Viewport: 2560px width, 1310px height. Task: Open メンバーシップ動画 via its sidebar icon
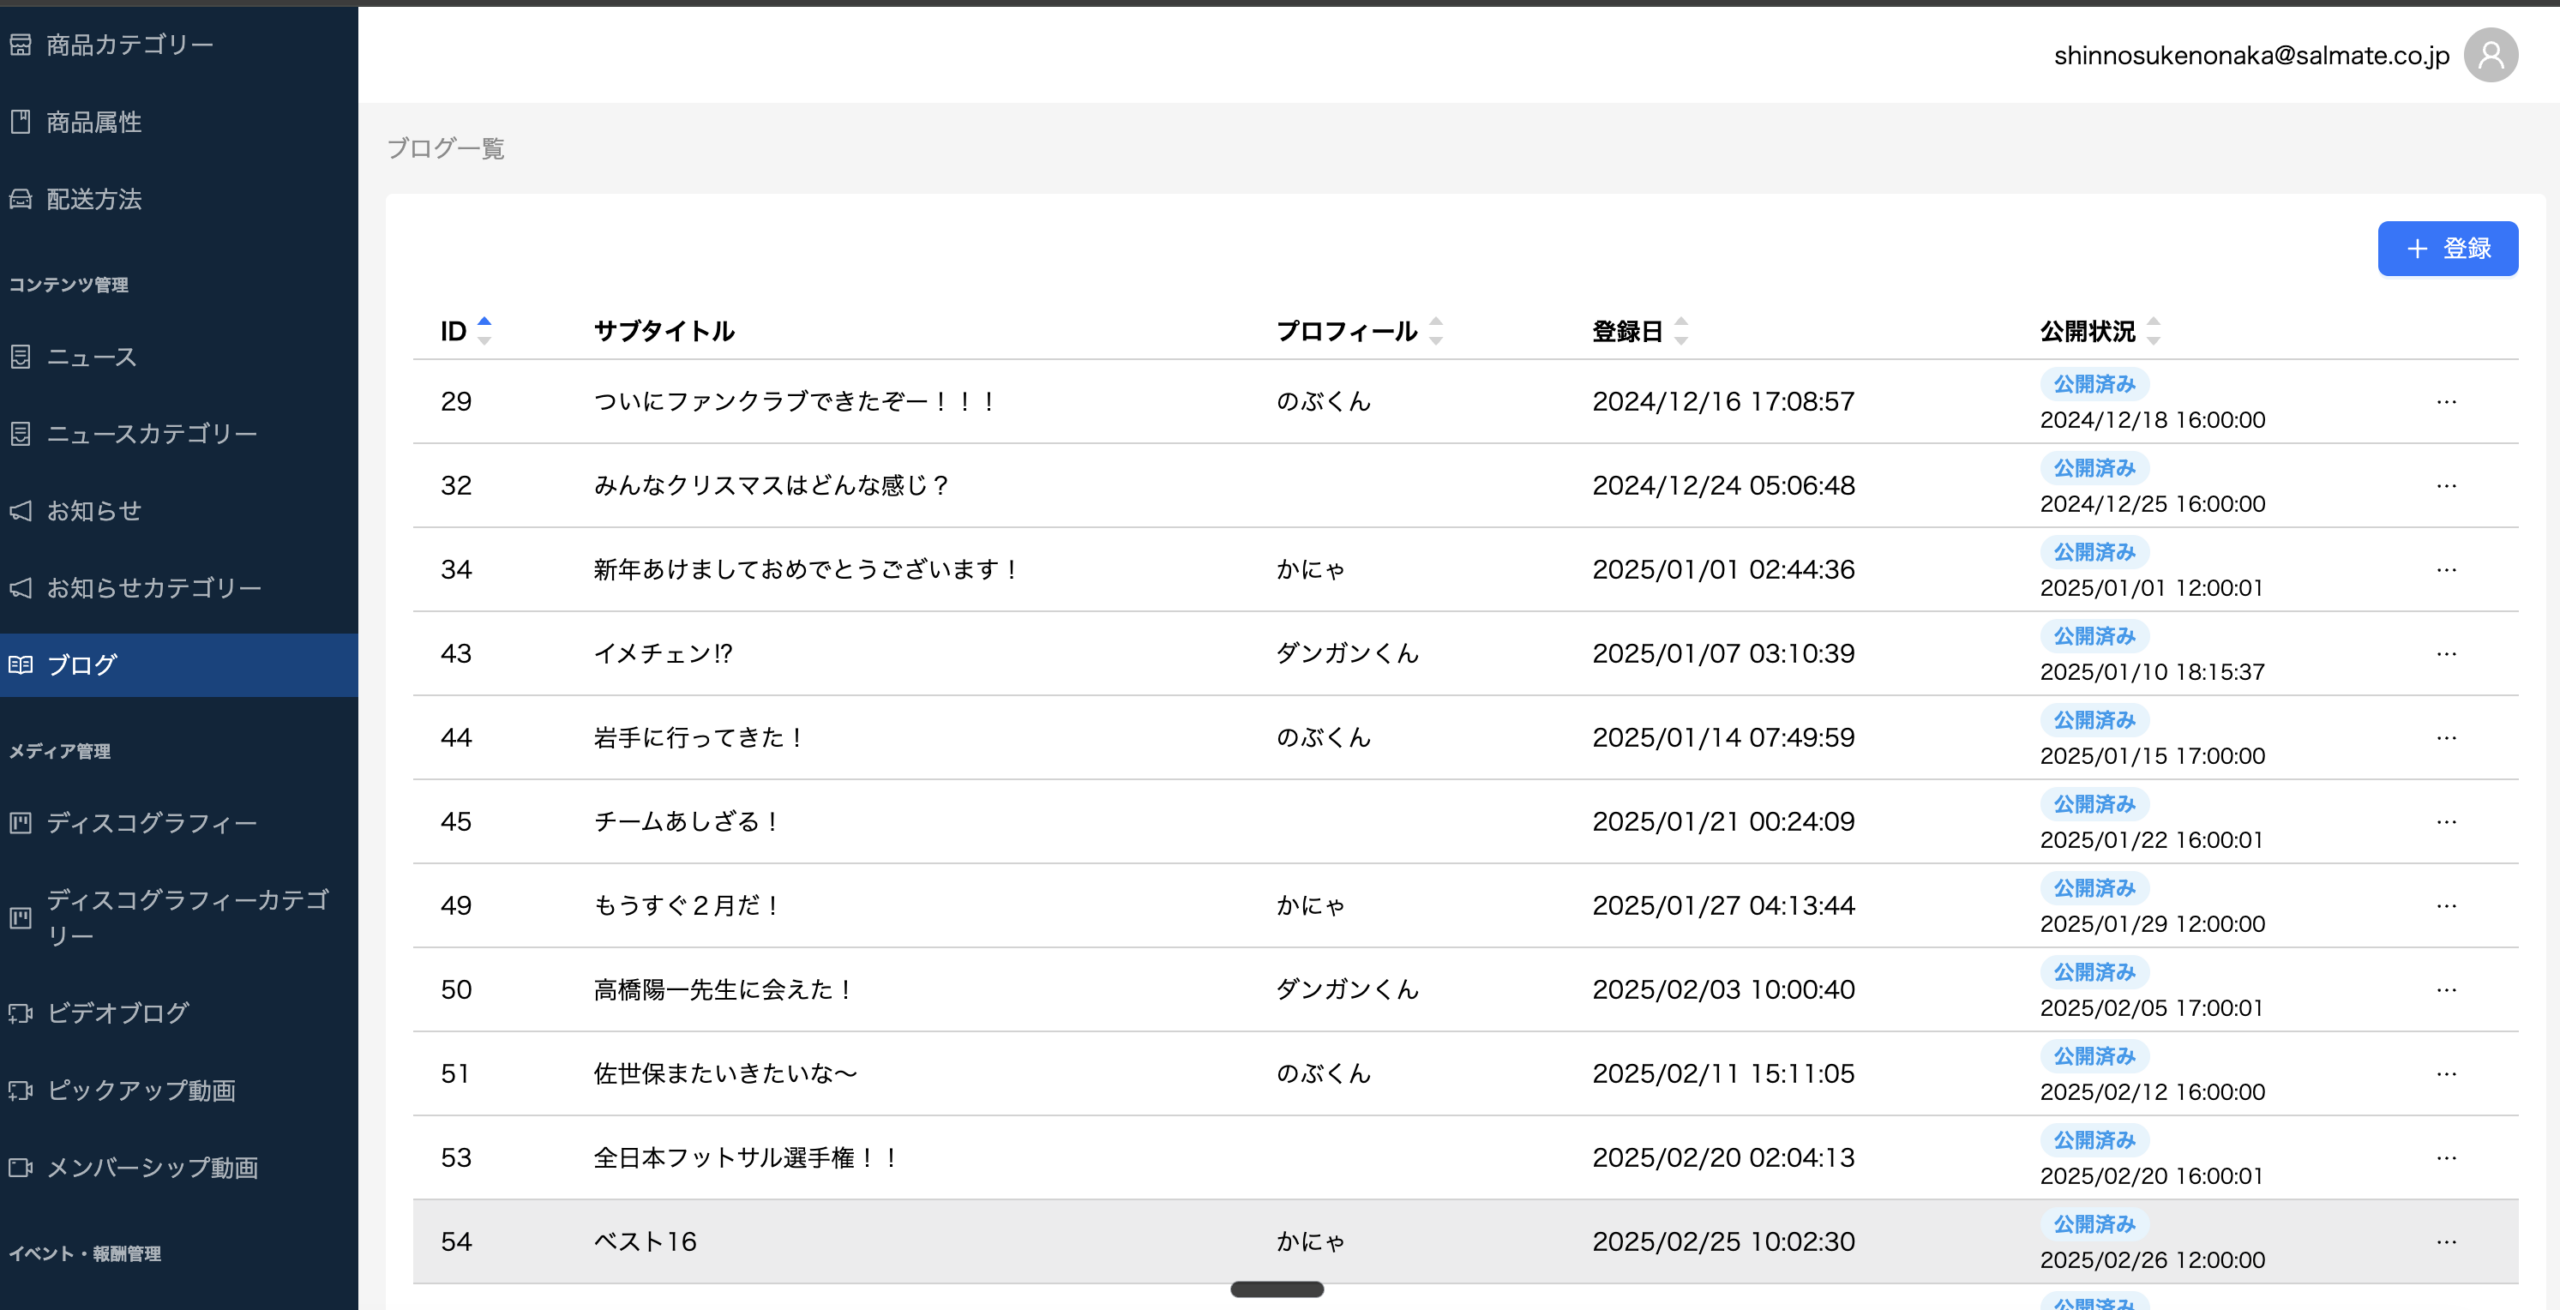(x=22, y=1167)
